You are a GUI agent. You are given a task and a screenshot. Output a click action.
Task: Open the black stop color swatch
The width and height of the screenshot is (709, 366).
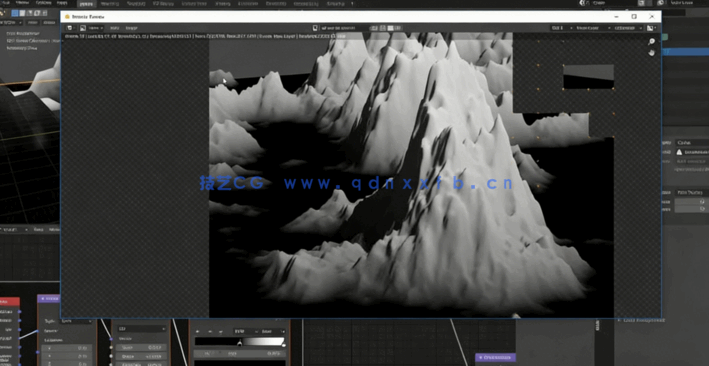(240, 363)
